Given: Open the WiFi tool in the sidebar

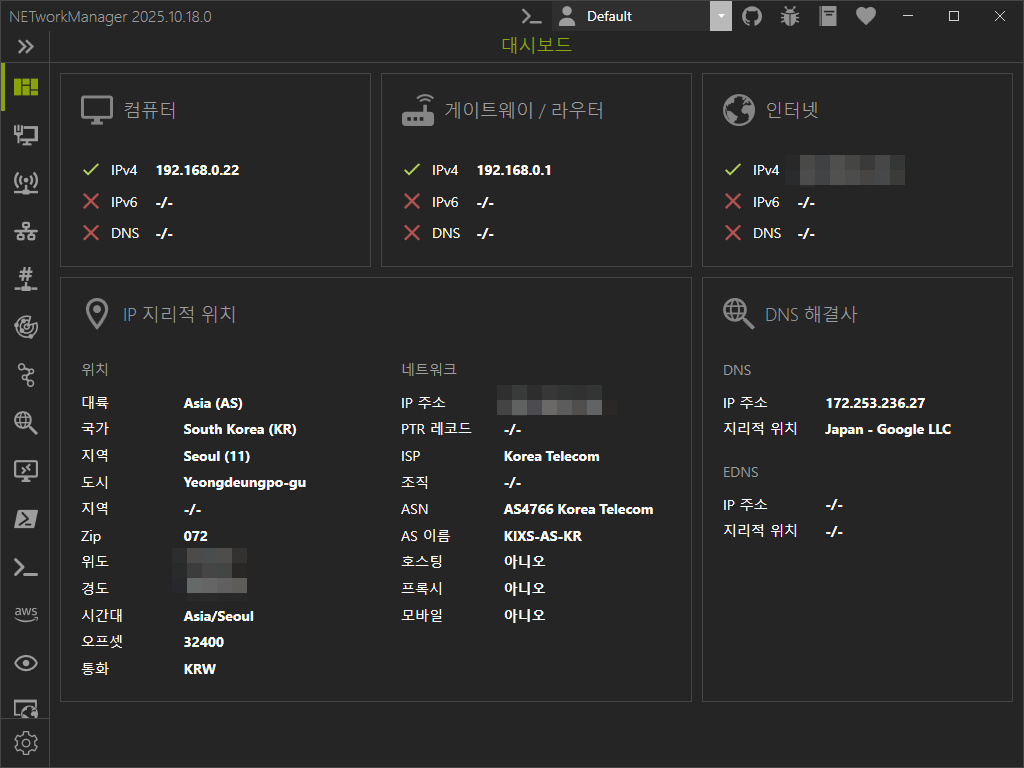Looking at the screenshot, I should point(25,183).
